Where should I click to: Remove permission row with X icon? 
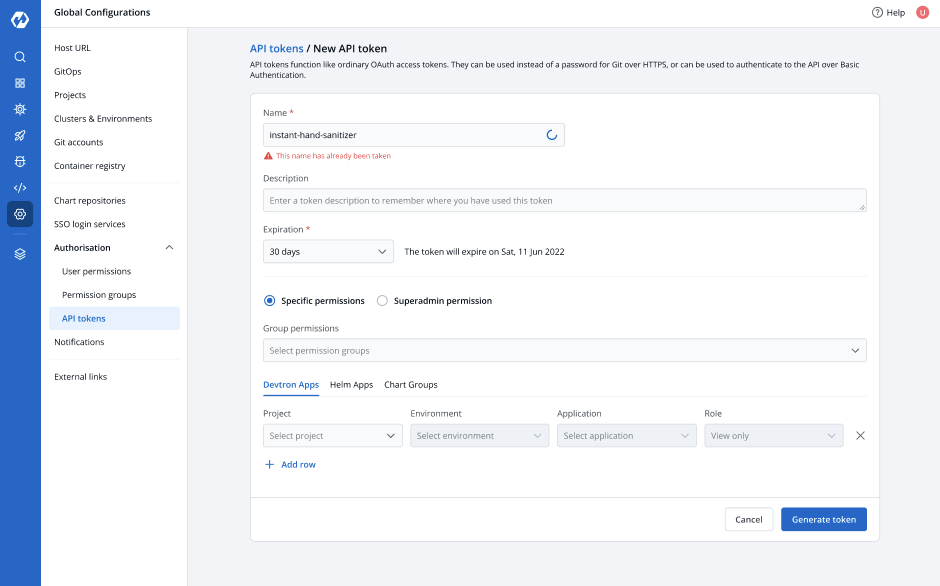860,436
